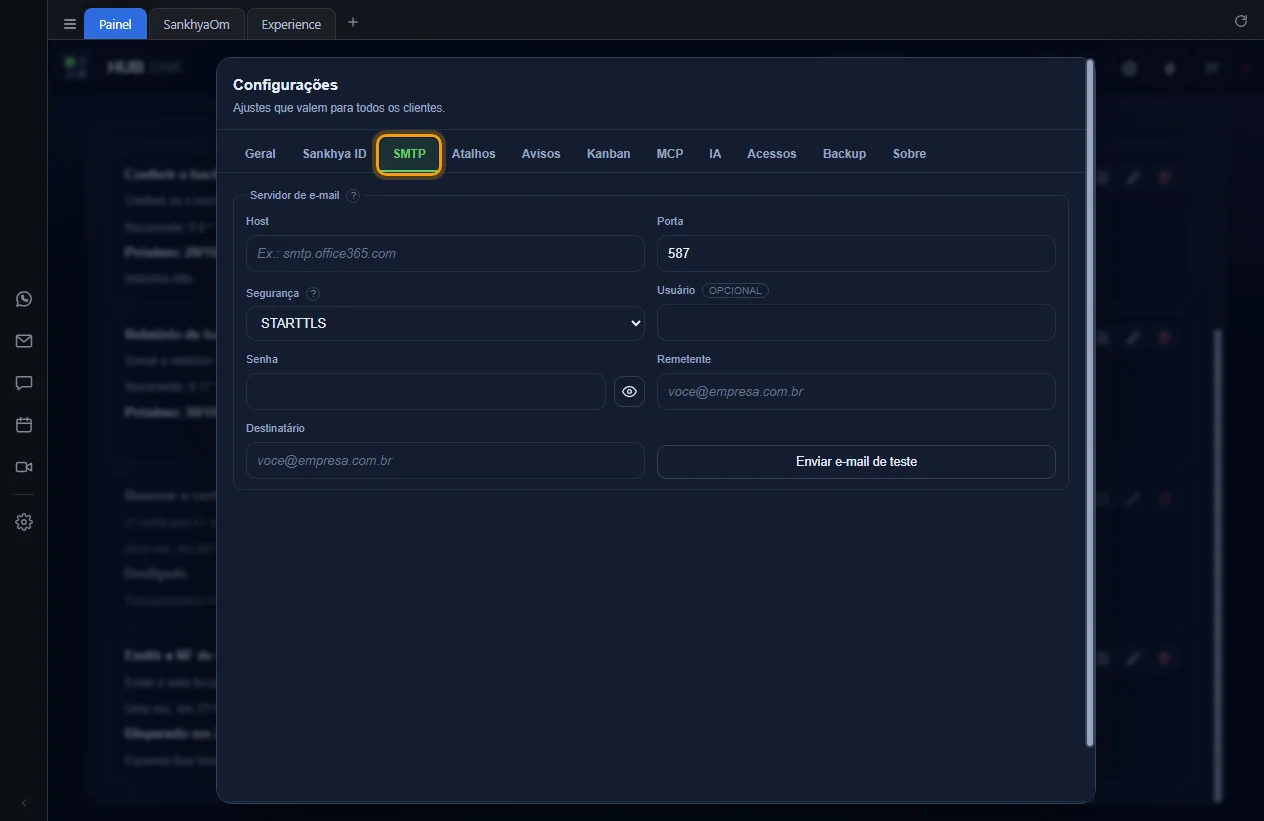
Task: Open the mail envelope icon in sidebar
Action: (x=24, y=341)
